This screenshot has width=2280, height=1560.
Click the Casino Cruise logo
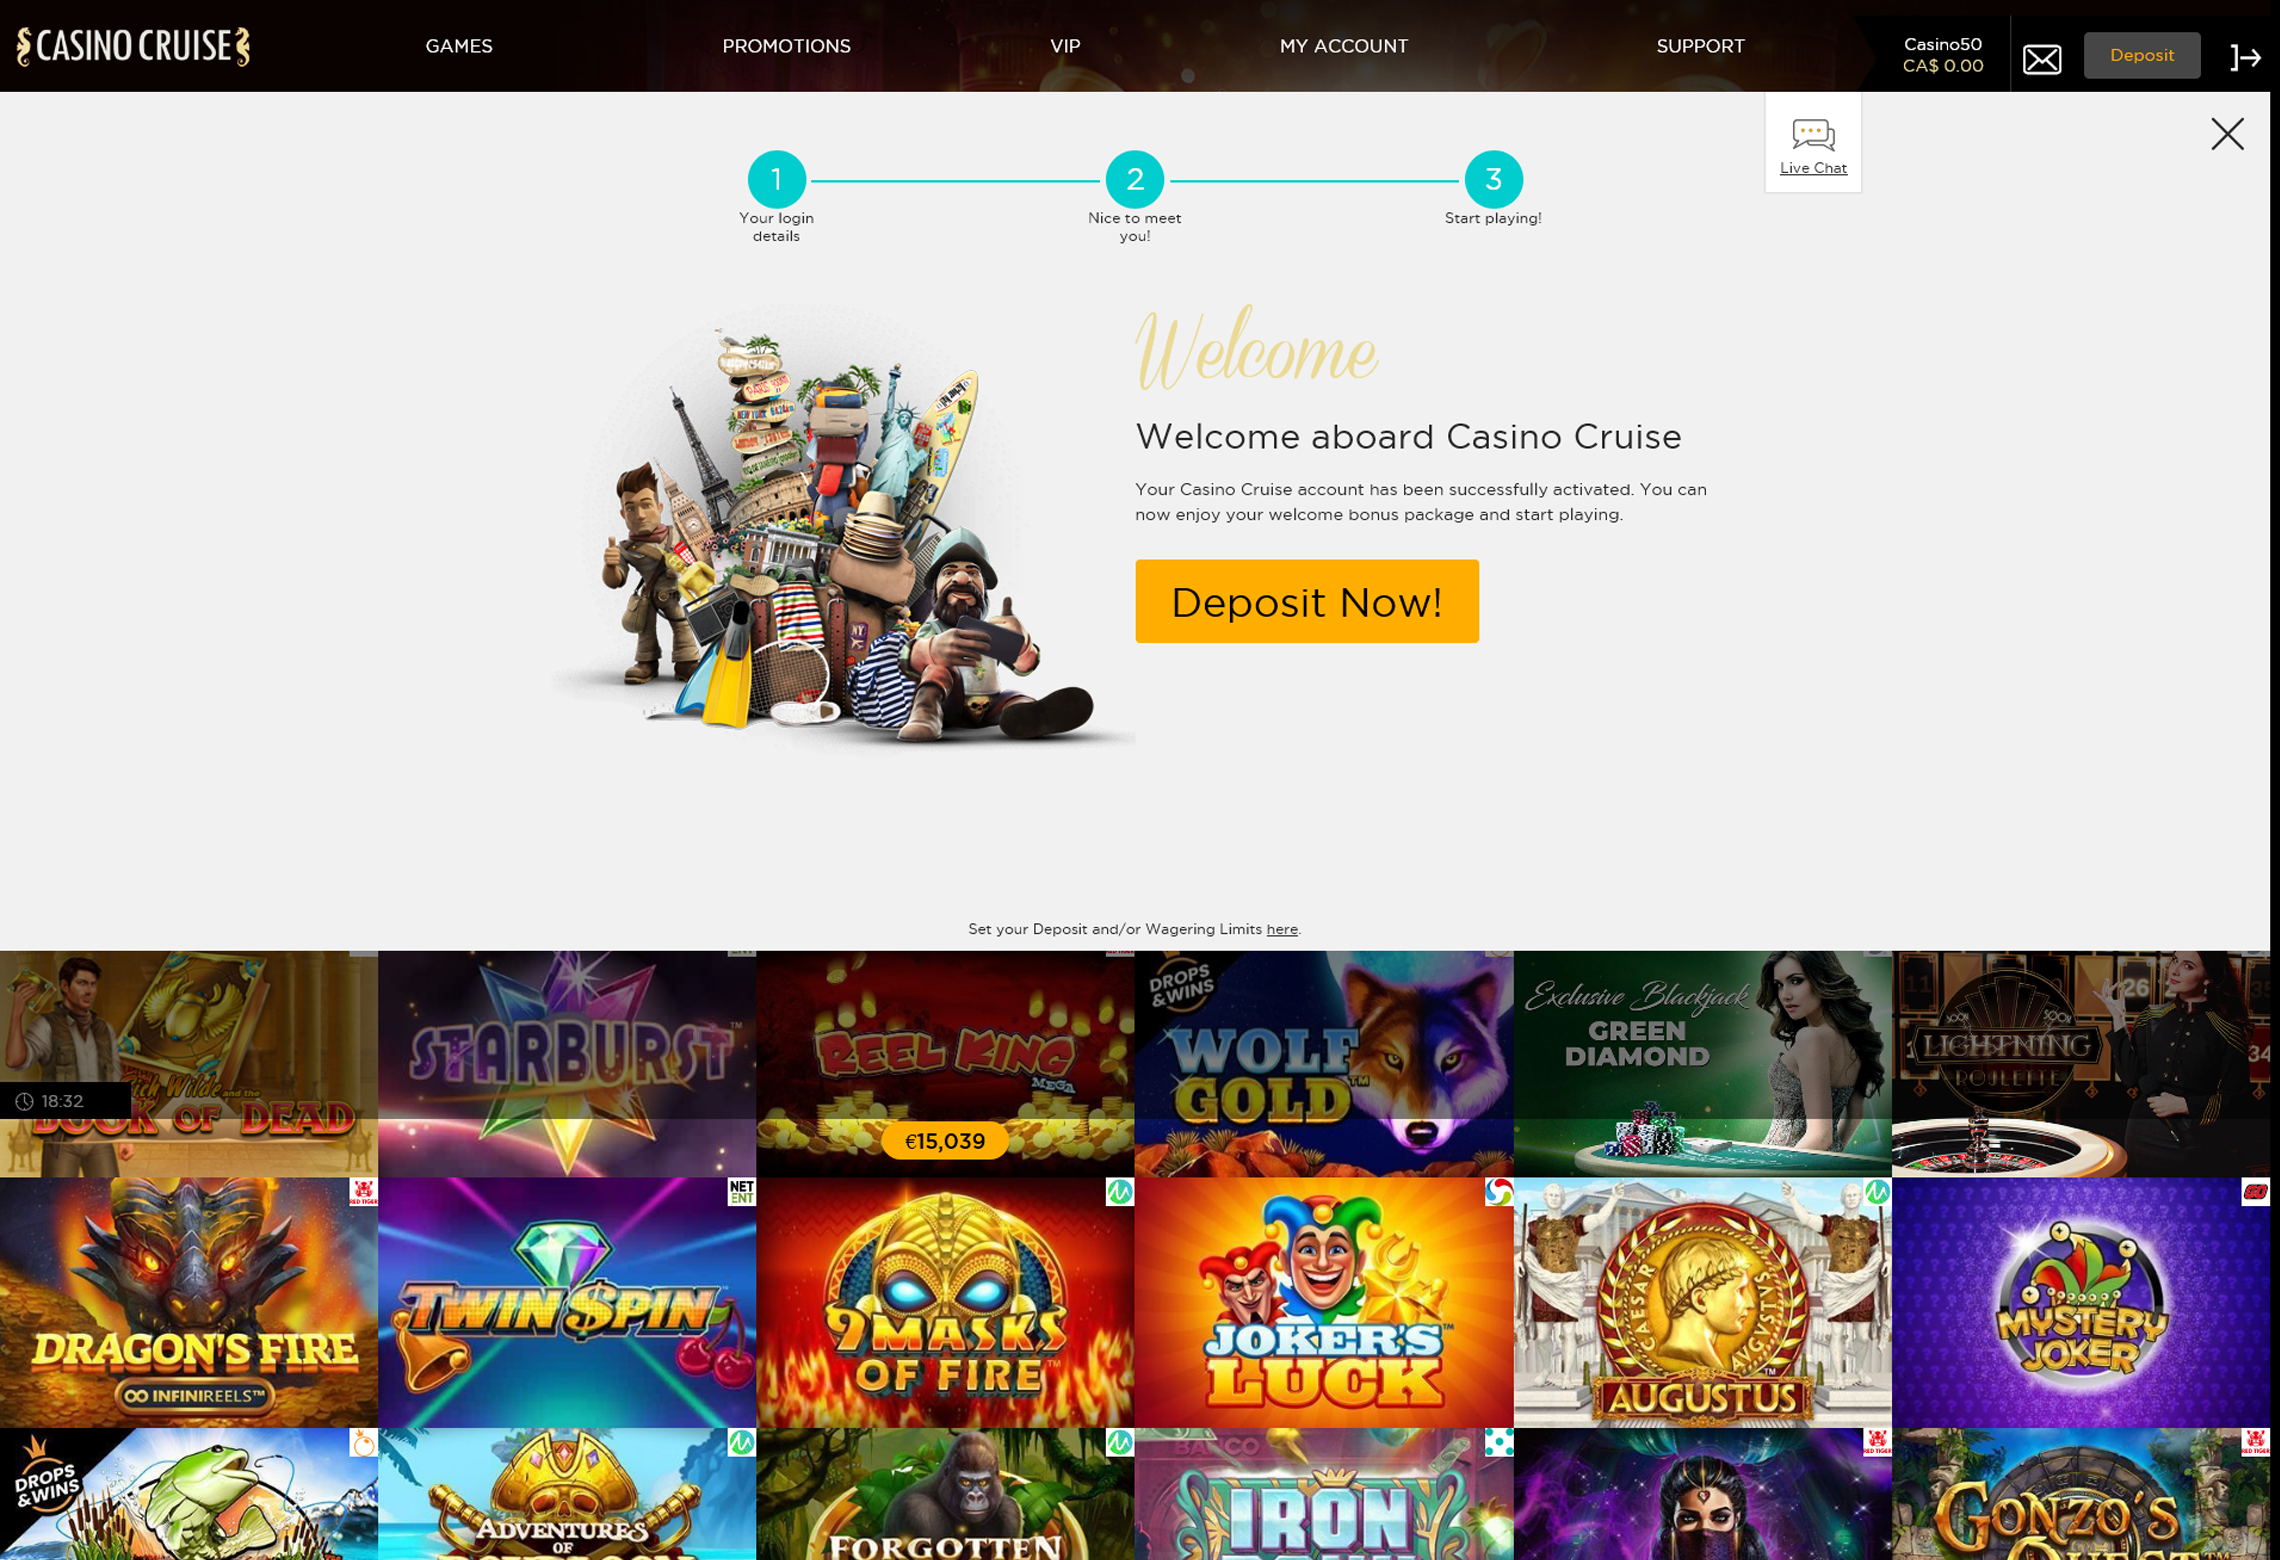coord(133,46)
